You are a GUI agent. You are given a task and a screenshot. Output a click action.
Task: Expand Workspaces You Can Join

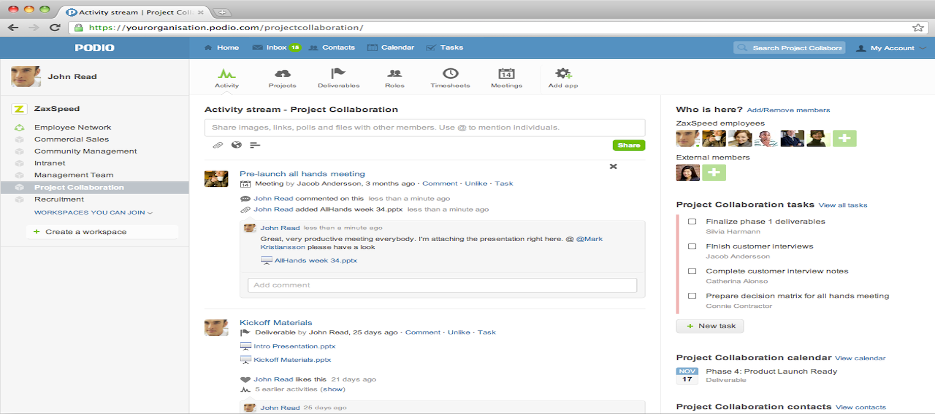point(93,212)
